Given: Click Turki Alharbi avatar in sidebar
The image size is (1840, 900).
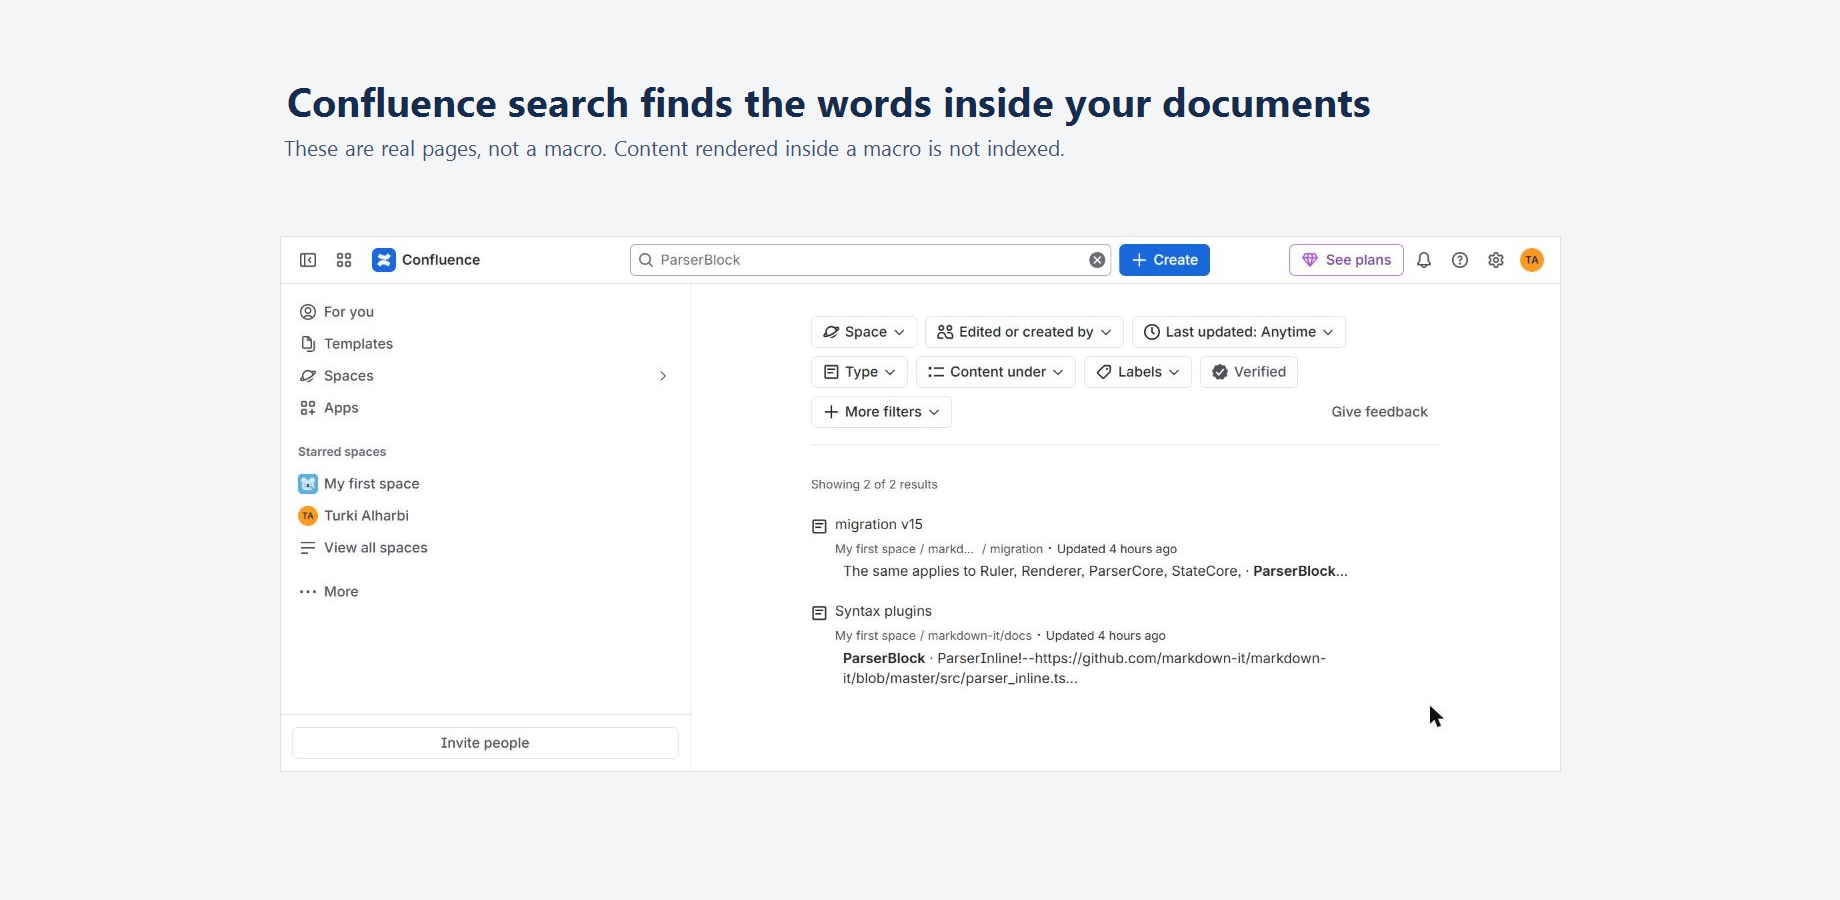Looking at the screenshot, I should [x=308, y=516].
